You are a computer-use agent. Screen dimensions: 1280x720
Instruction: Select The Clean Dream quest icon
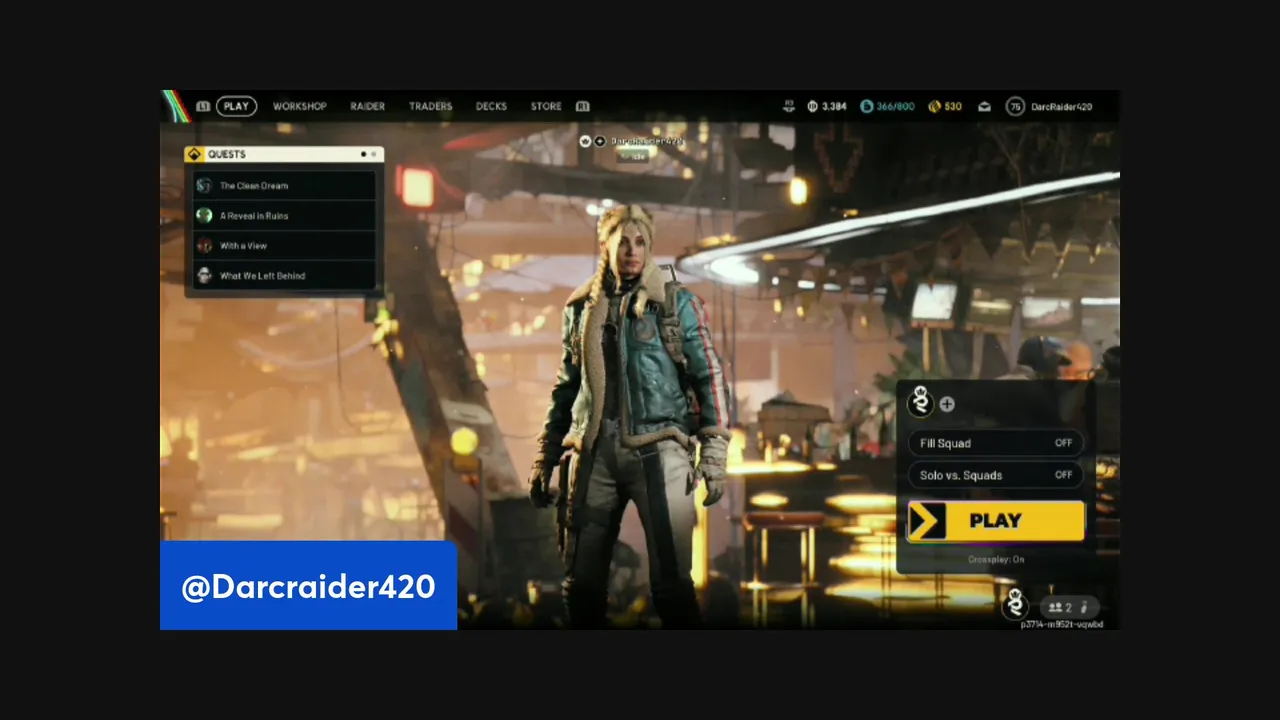click(204, 185)
